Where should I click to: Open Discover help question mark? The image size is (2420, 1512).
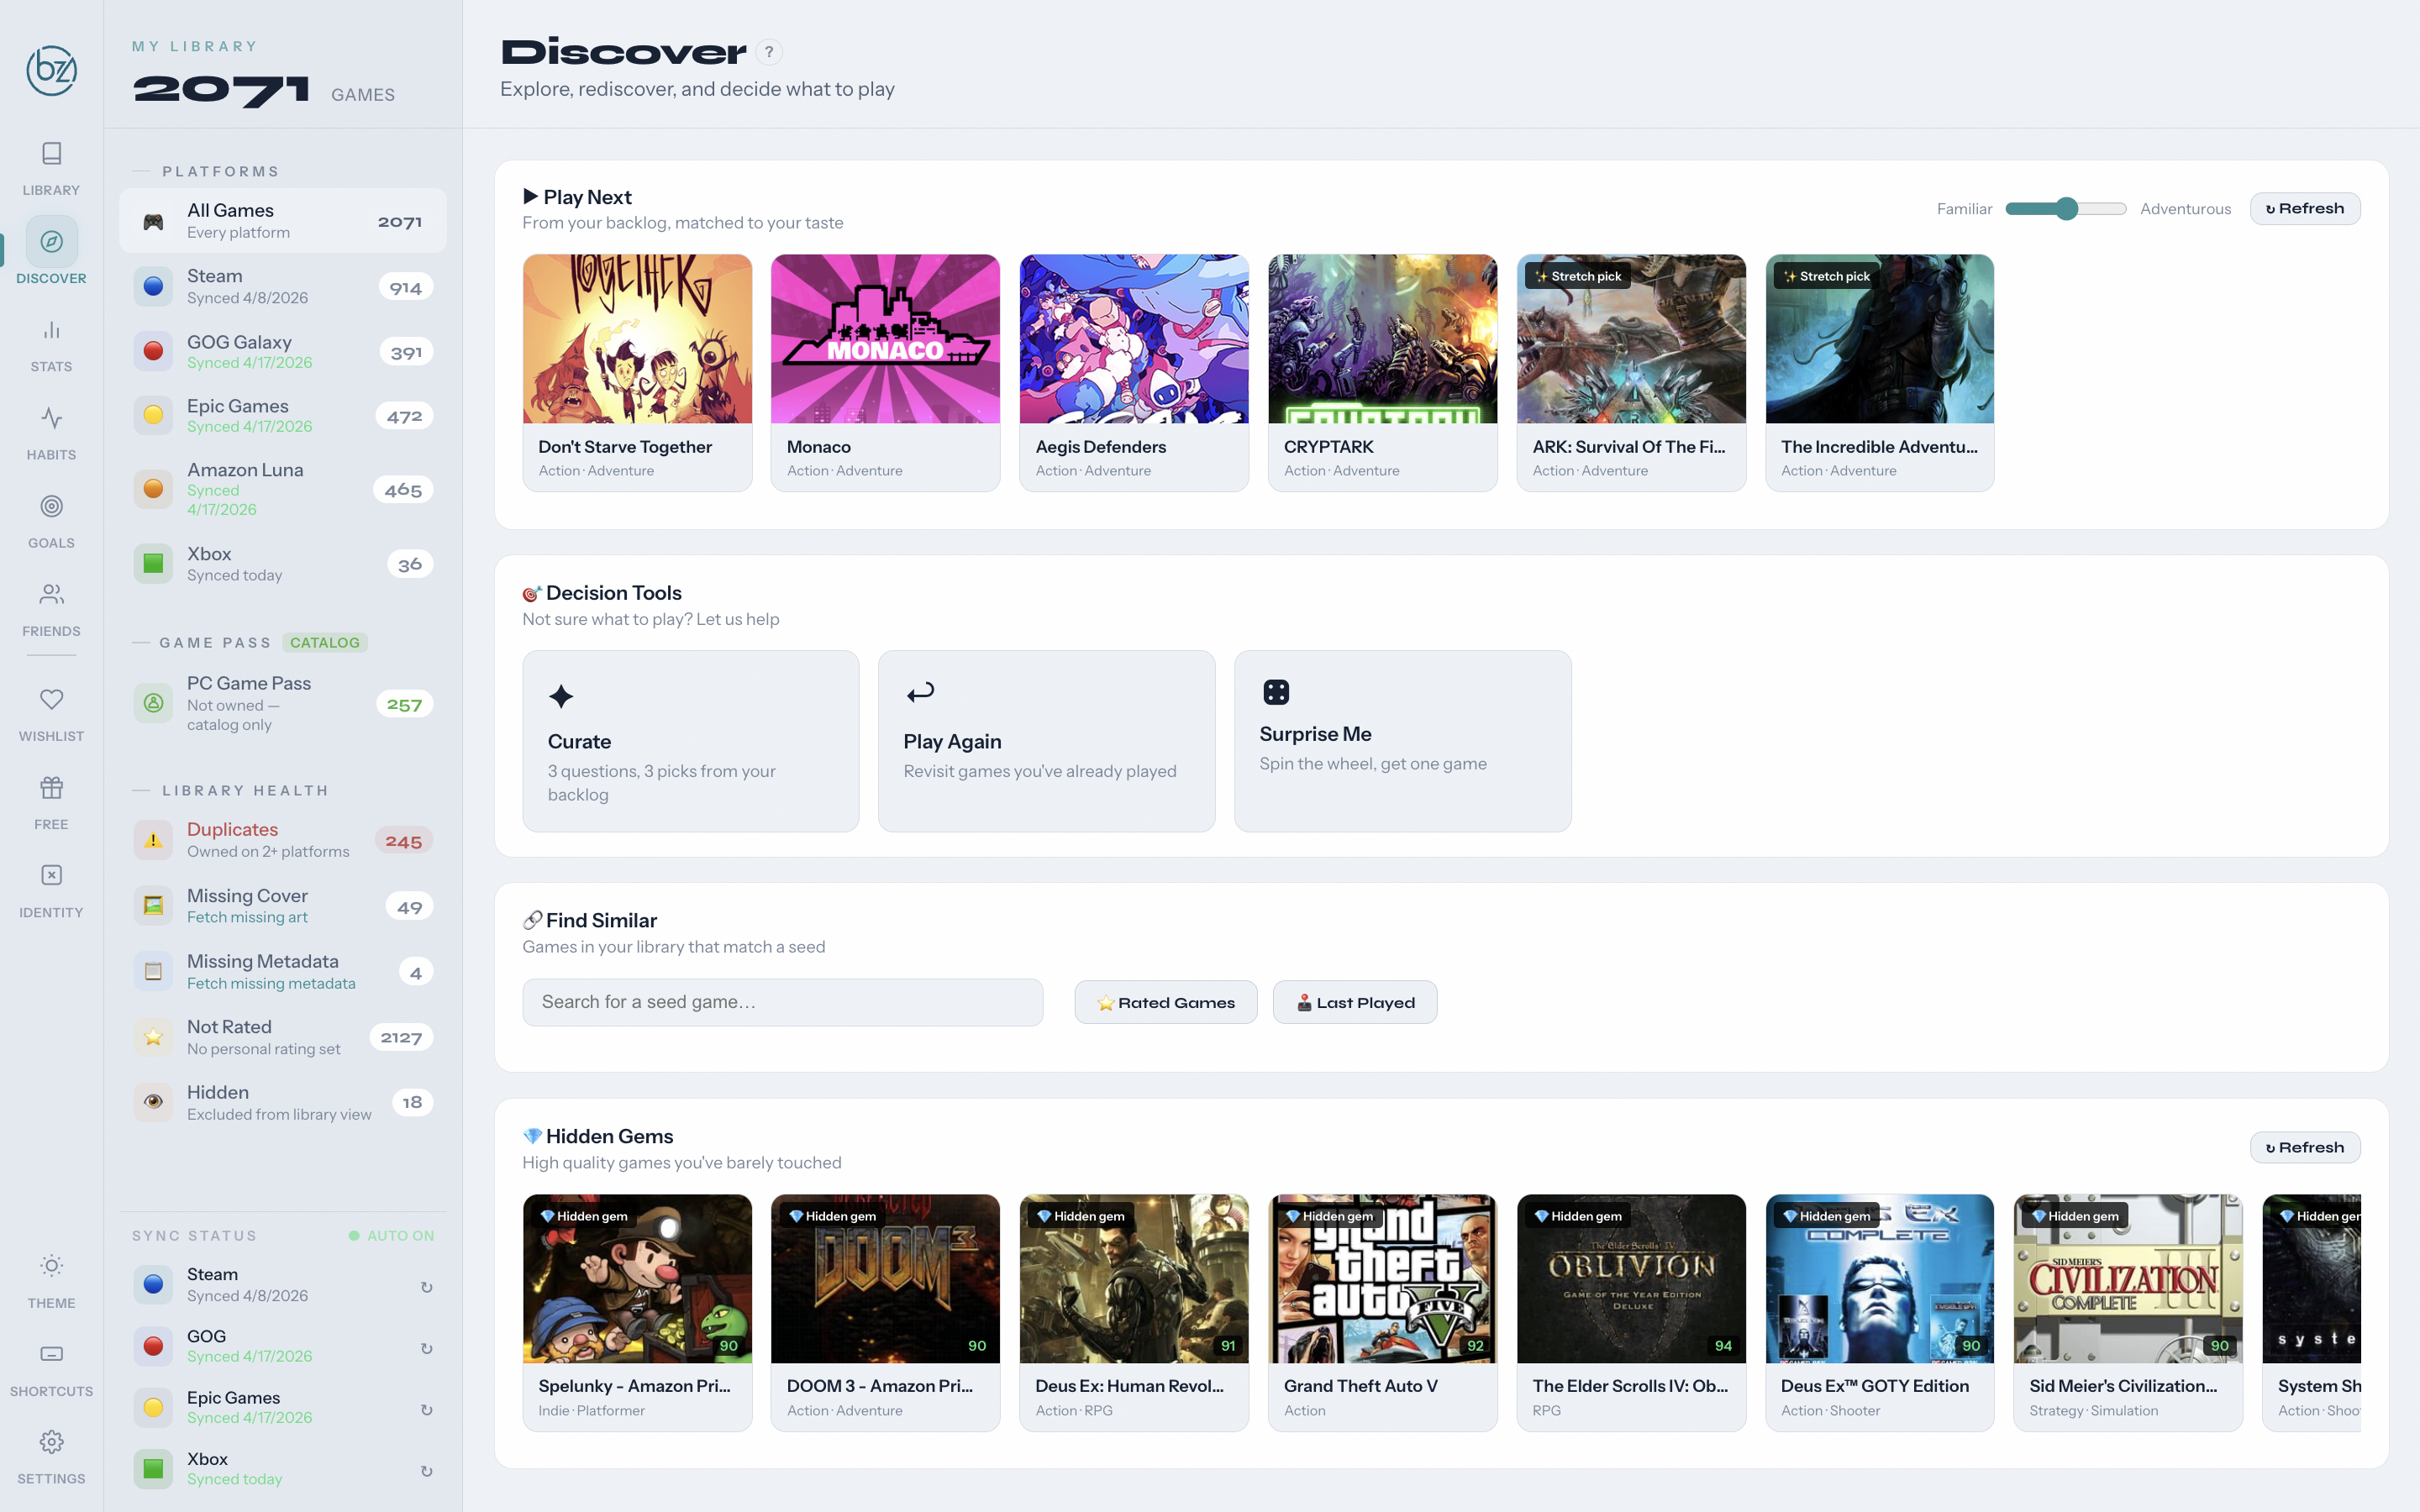pos(769,52)
